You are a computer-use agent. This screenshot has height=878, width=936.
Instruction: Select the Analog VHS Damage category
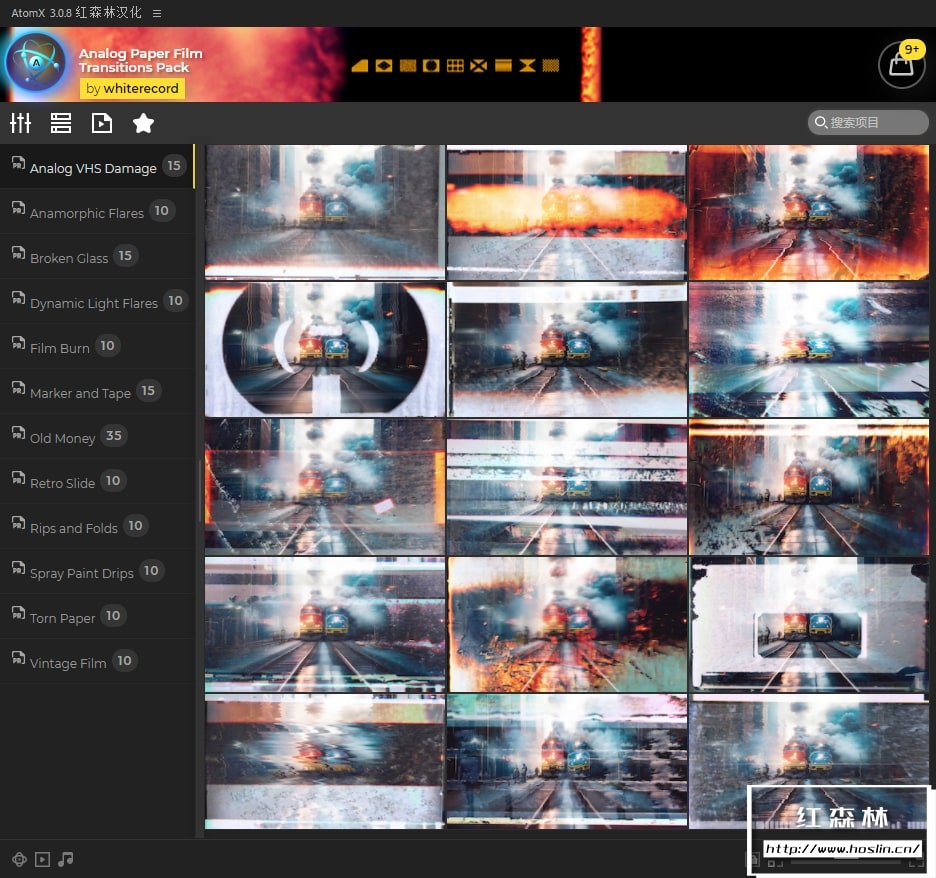pos(97,167)
